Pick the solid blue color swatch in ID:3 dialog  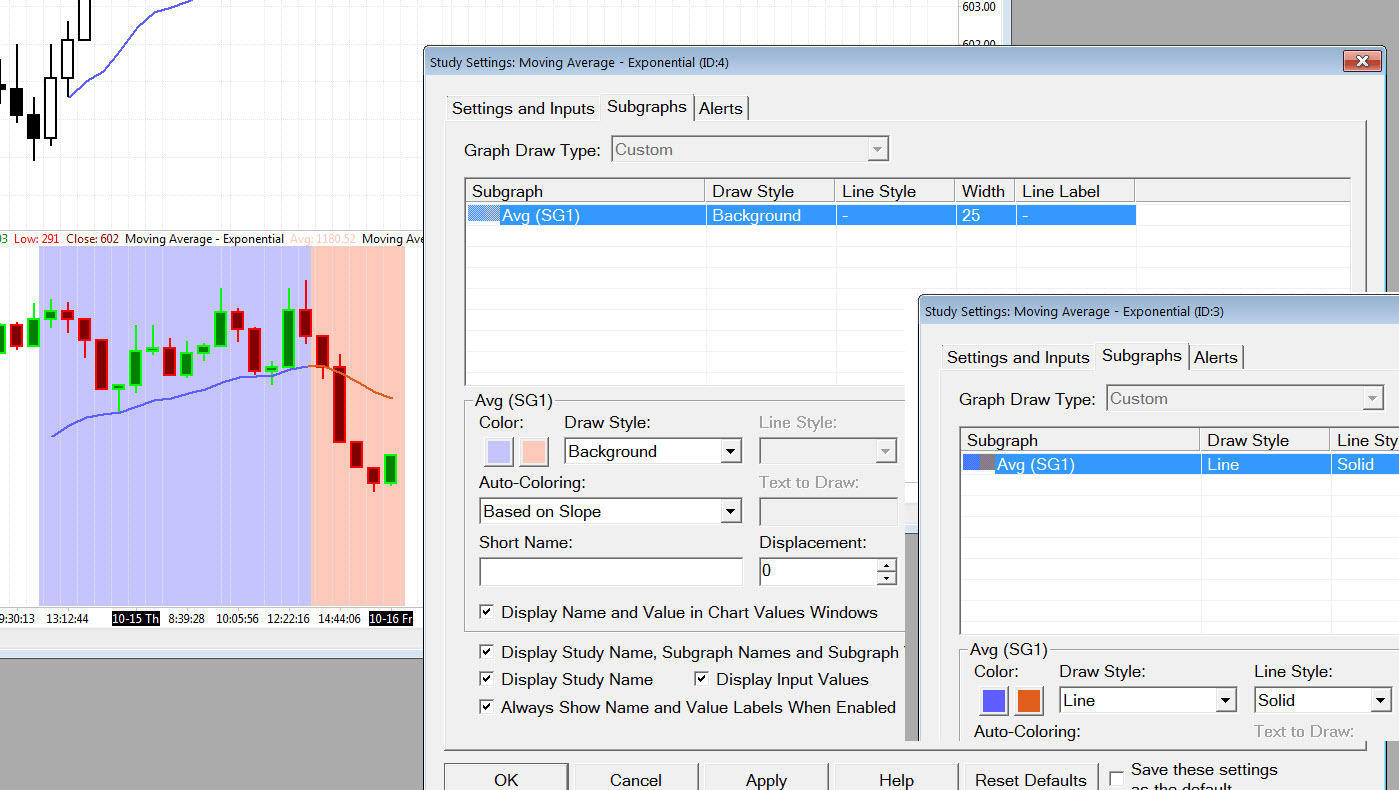pyautogui.click(x=994, y=701)
